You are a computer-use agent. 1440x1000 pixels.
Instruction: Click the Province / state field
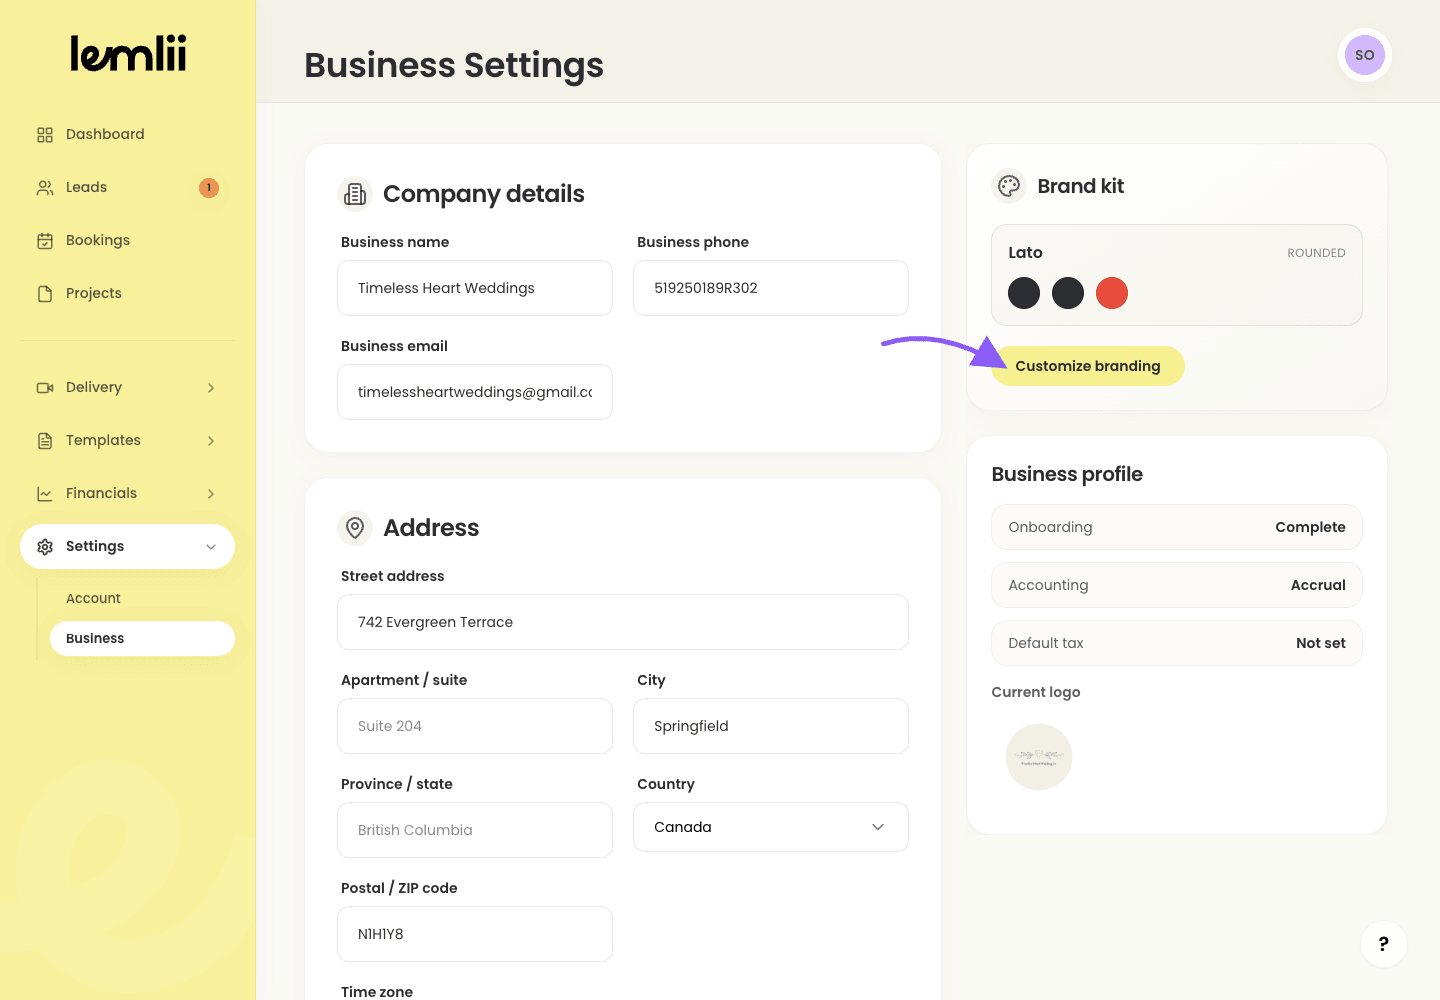coord(475,830)
